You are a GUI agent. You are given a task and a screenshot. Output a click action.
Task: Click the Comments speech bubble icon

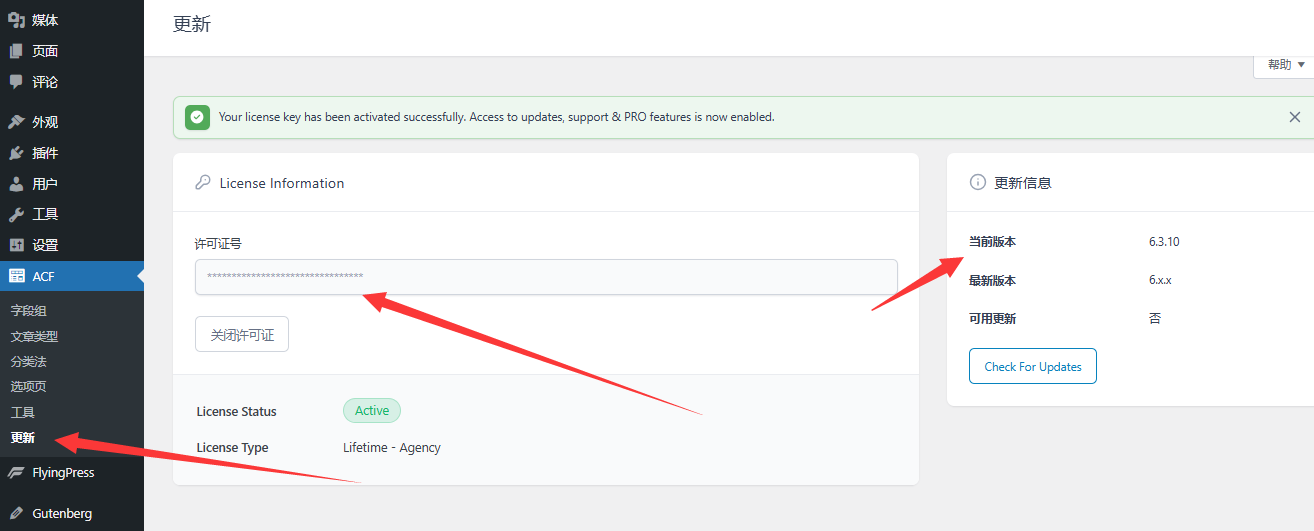[16, 82]
